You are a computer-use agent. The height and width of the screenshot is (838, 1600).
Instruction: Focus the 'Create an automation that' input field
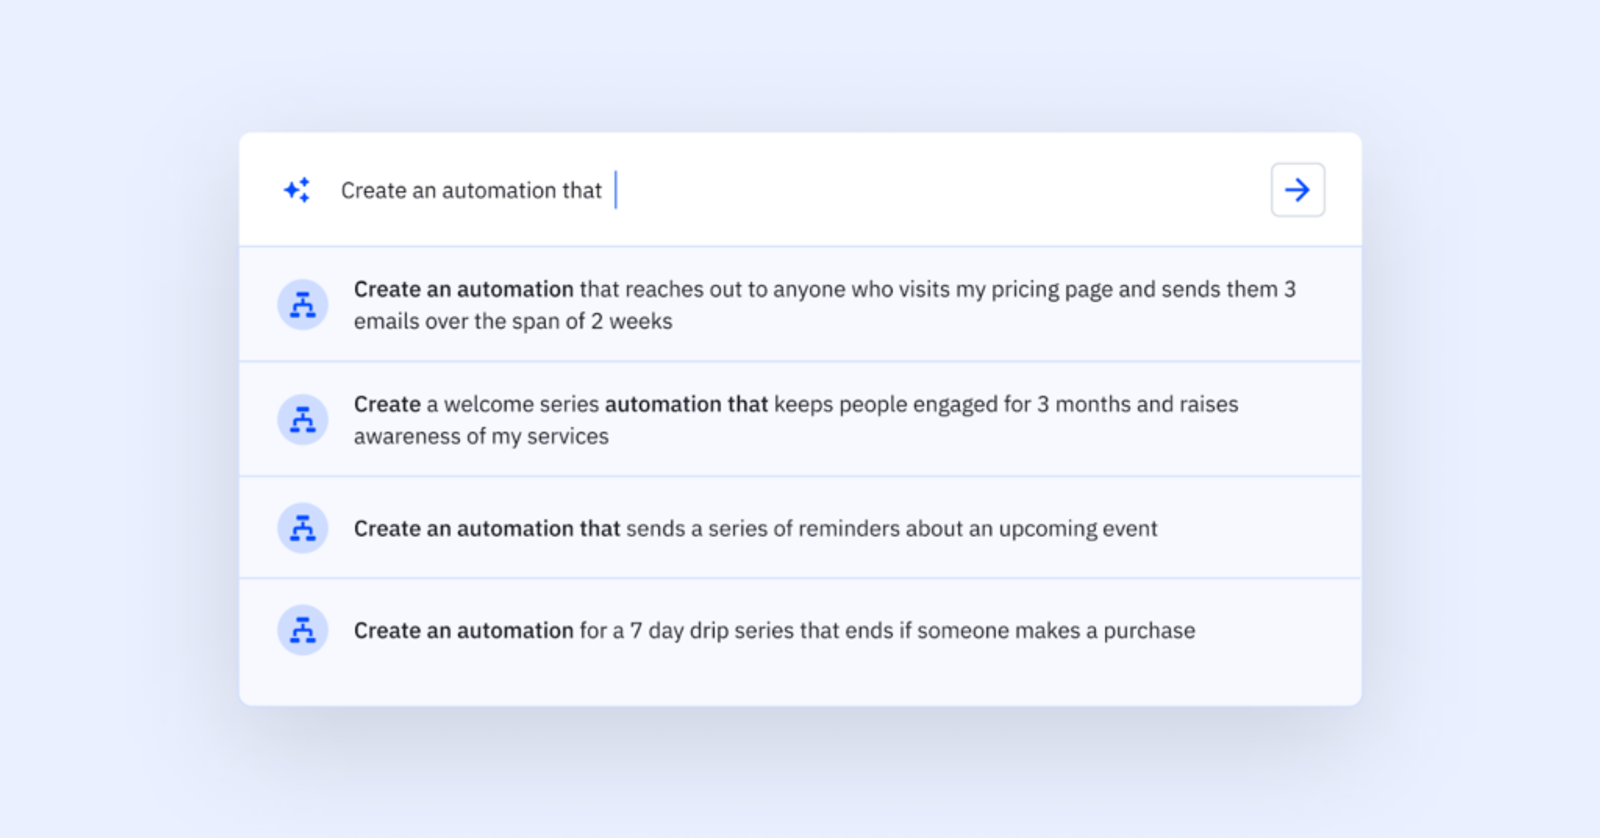point(471,190)
